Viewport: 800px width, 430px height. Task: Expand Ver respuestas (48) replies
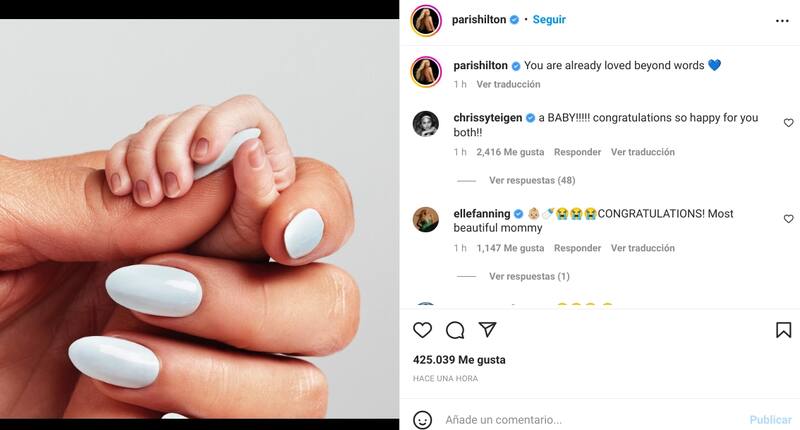532,180
